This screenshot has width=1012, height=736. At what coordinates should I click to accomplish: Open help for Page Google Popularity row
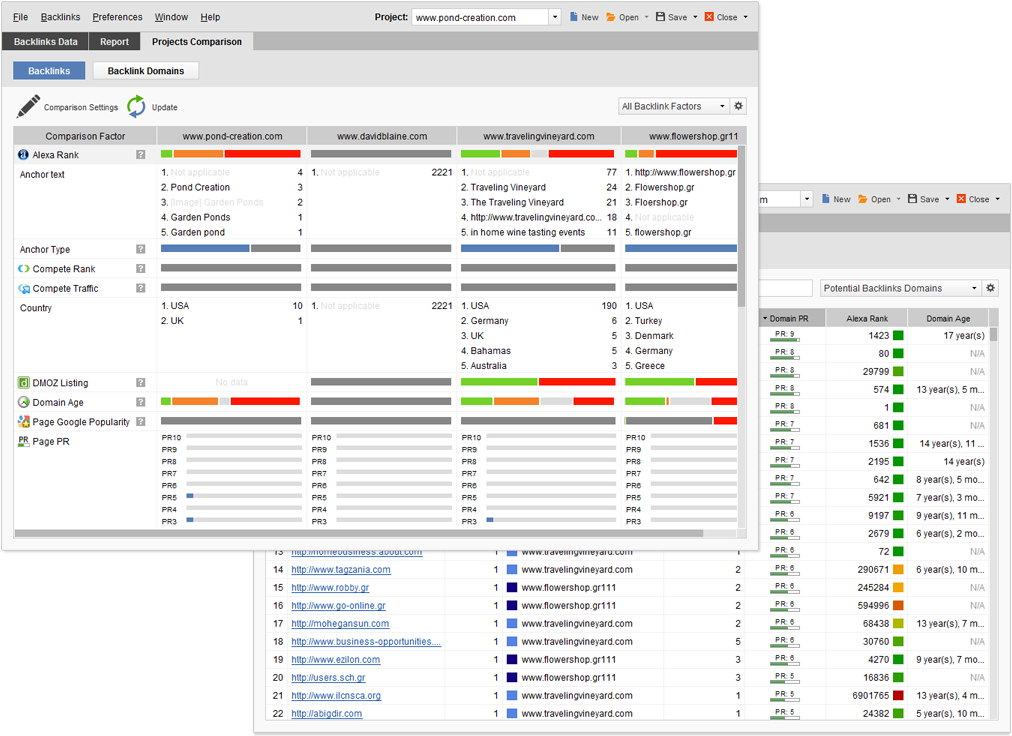[141, 422]
